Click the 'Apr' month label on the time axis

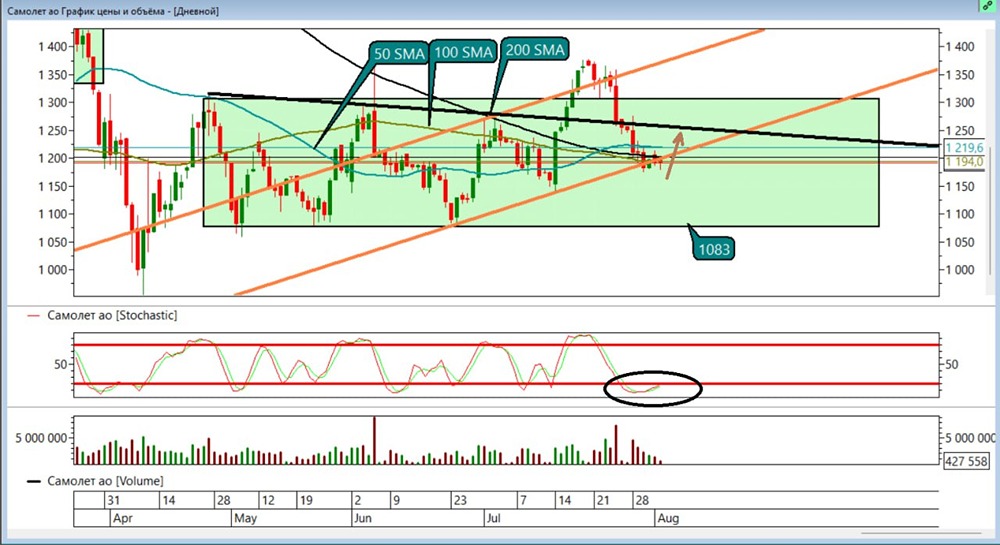(x=122, y=518)
